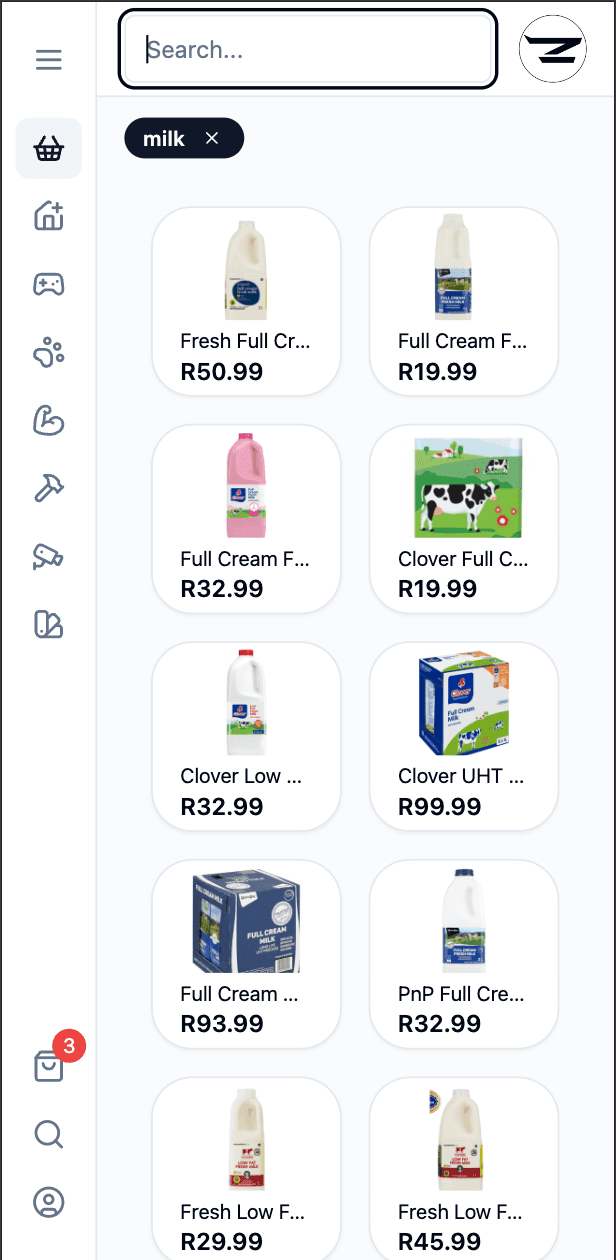This screenshot has width=616, height=1260.
Task: Open the home improvement category icon
Action: [48, 217]
